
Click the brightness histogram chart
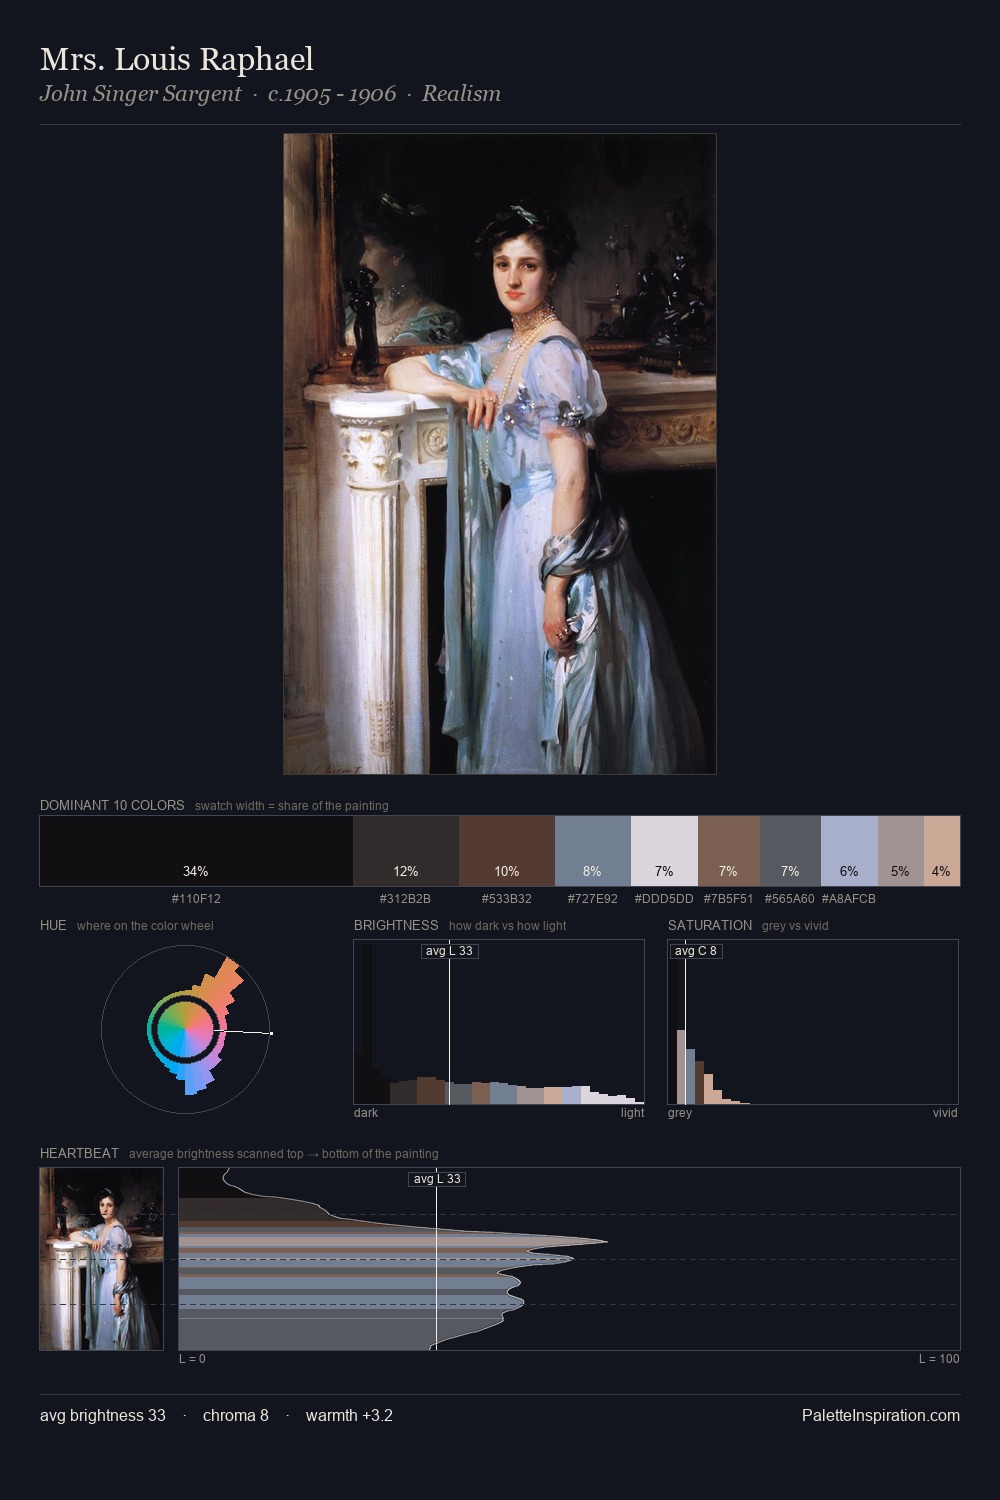(x=499, y=1022)
